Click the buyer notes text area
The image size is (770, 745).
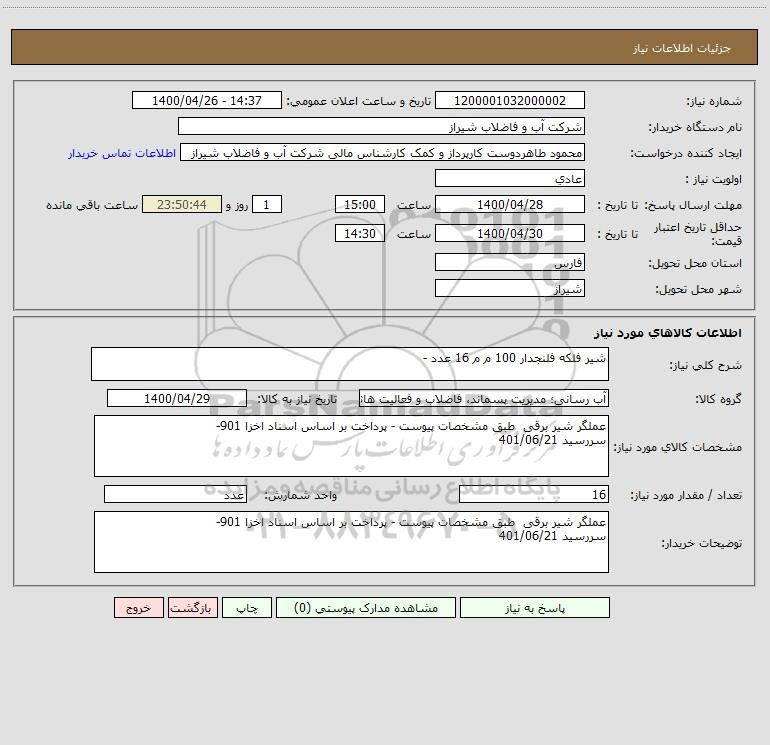tap(351, 542)
